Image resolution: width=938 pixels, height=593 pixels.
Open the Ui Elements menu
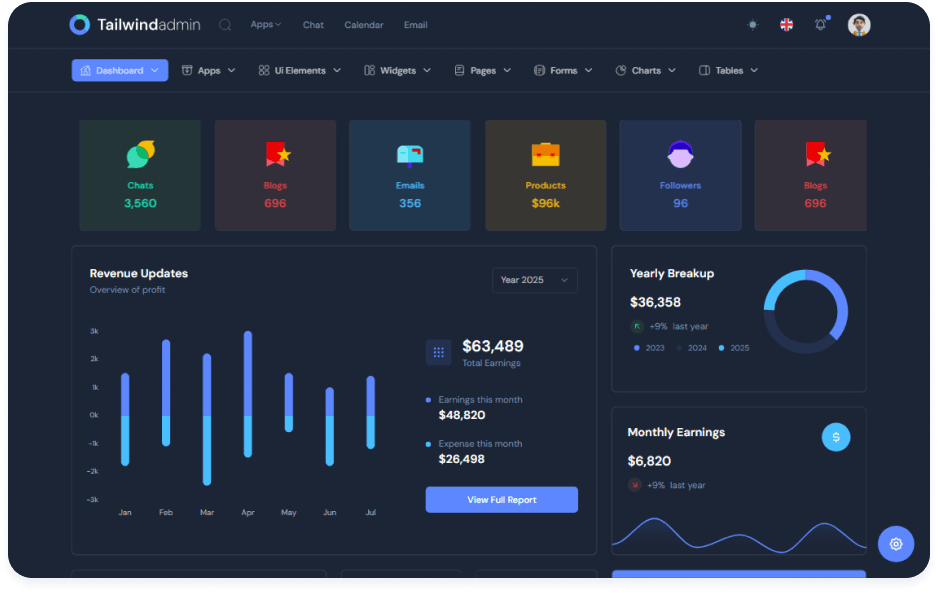[300, 71]
